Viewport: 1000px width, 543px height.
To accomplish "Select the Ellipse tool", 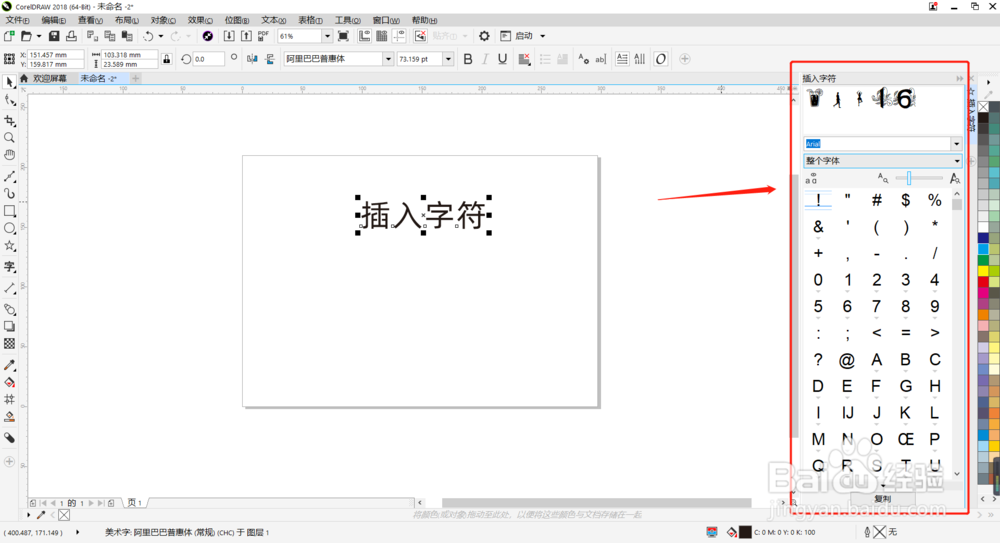I will (x=9, y=228).
